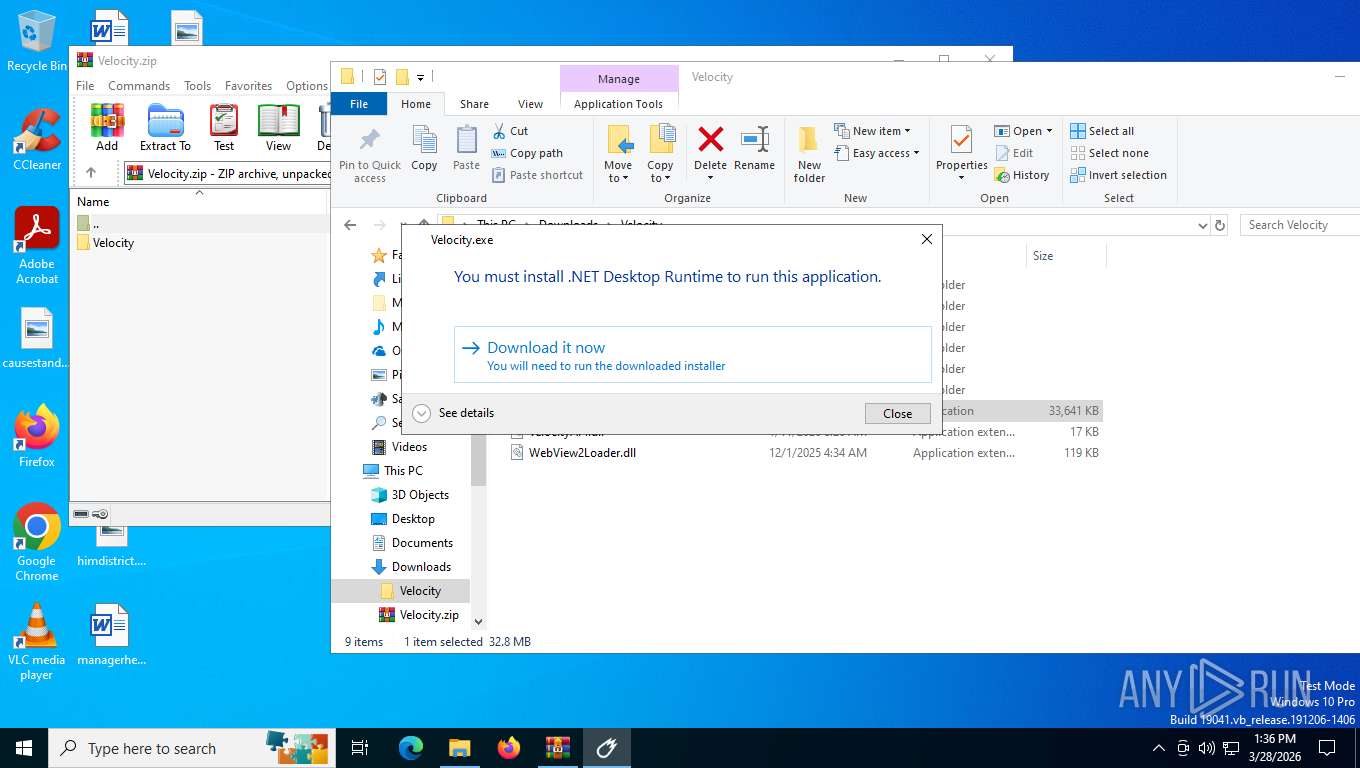Open the notification center icon
This screenshot has width=1360, height=768.
point(1327,747)
